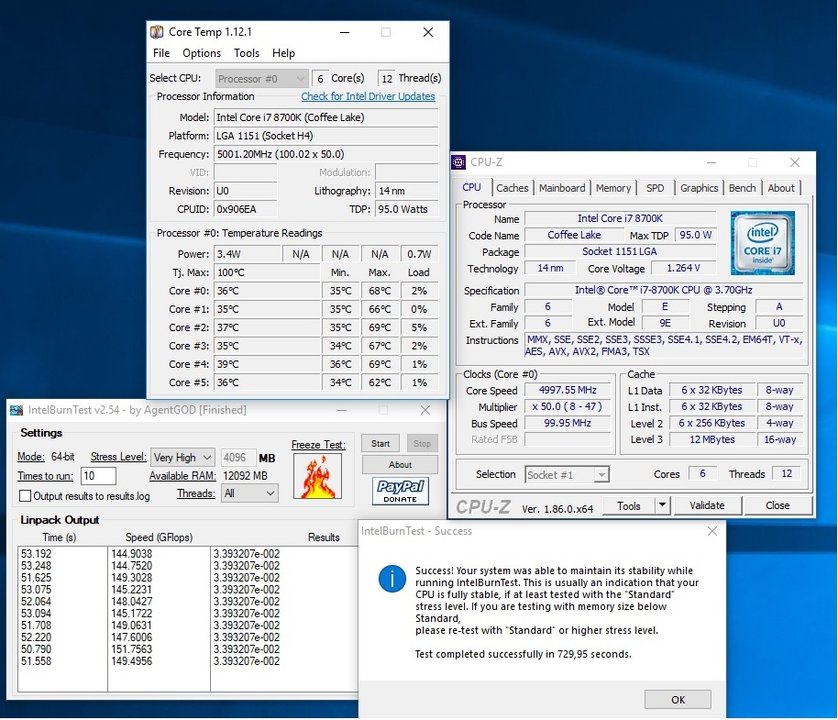The width and height of the screenshot is (838, 720).
Task: Click the Bus Speed value 99.95 MHz
Action: (x=567, y=423)
